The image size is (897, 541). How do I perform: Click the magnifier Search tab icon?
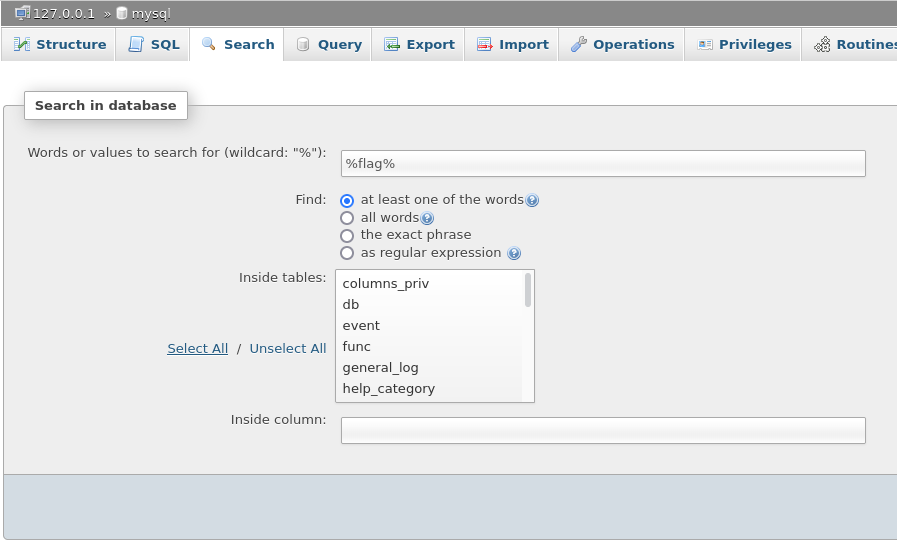coord(209,44)
